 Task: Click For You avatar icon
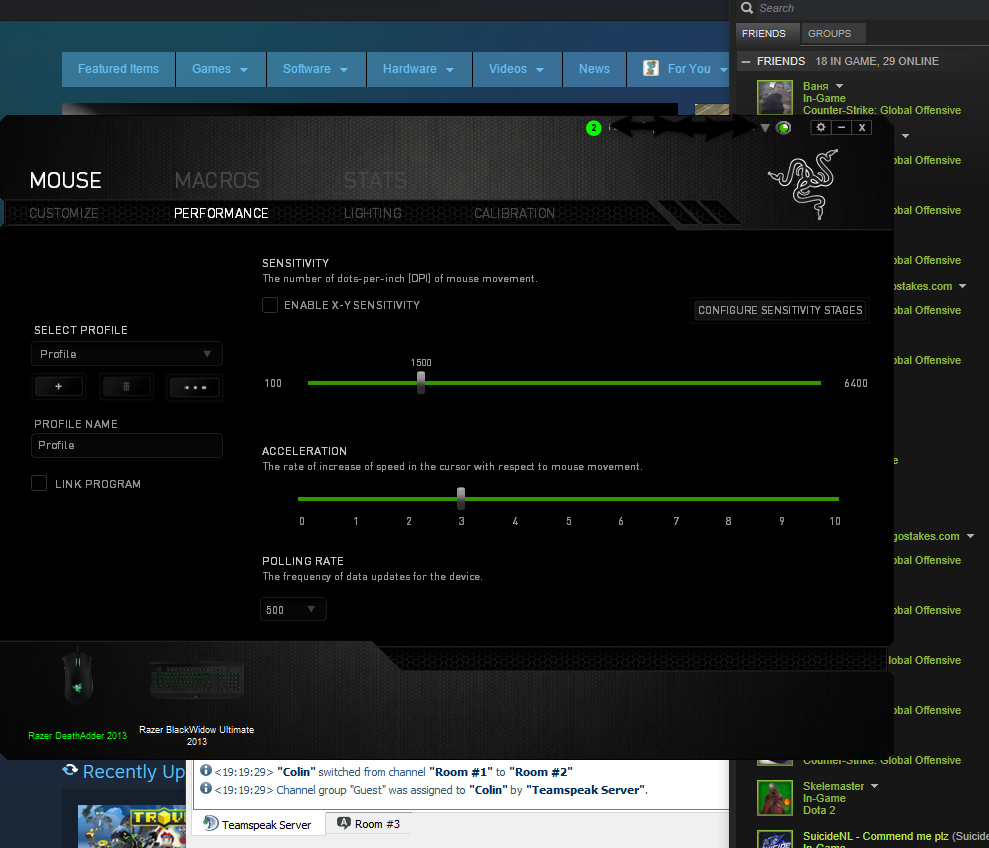651,68
